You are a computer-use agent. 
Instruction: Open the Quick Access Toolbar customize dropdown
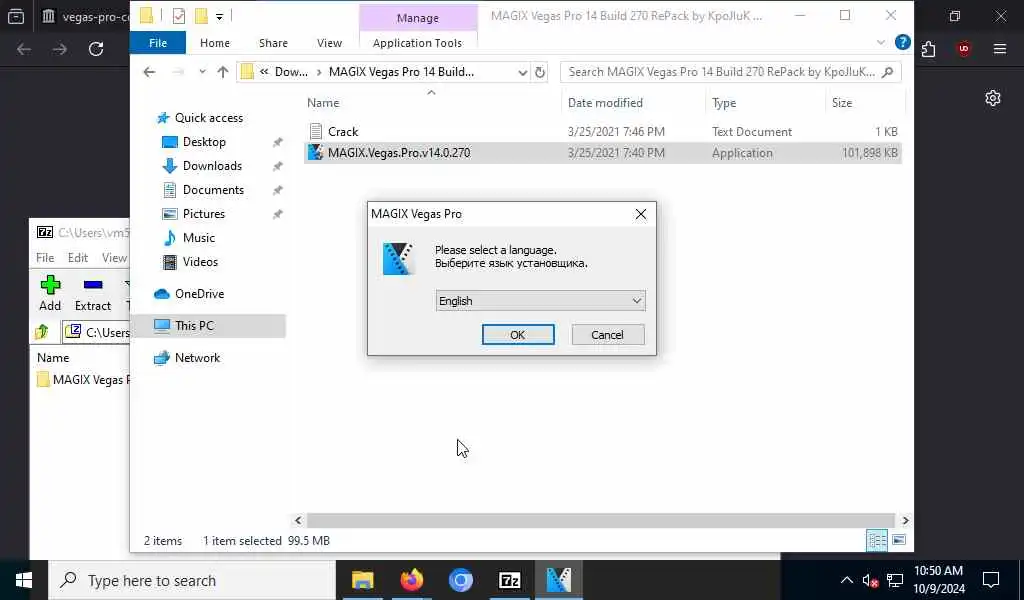click(x=219, y=17)
